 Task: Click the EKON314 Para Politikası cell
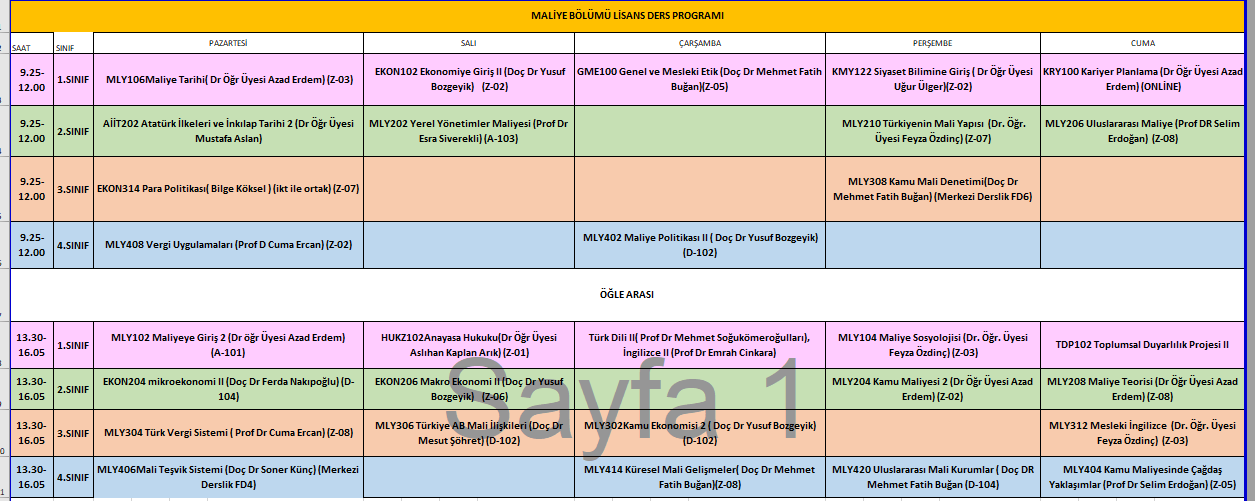pyautogui.click(x=228, y=188)
